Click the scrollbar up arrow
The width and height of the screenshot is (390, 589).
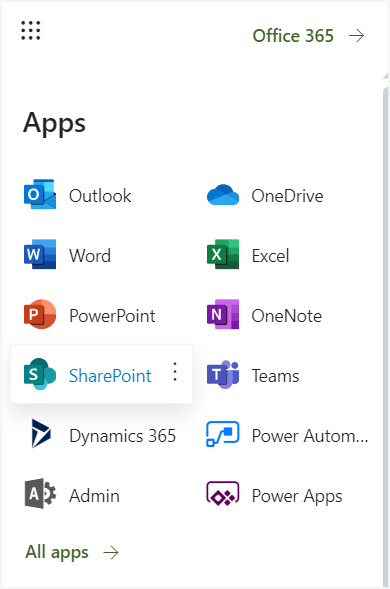pyautogui.click(x=386, y=76)
